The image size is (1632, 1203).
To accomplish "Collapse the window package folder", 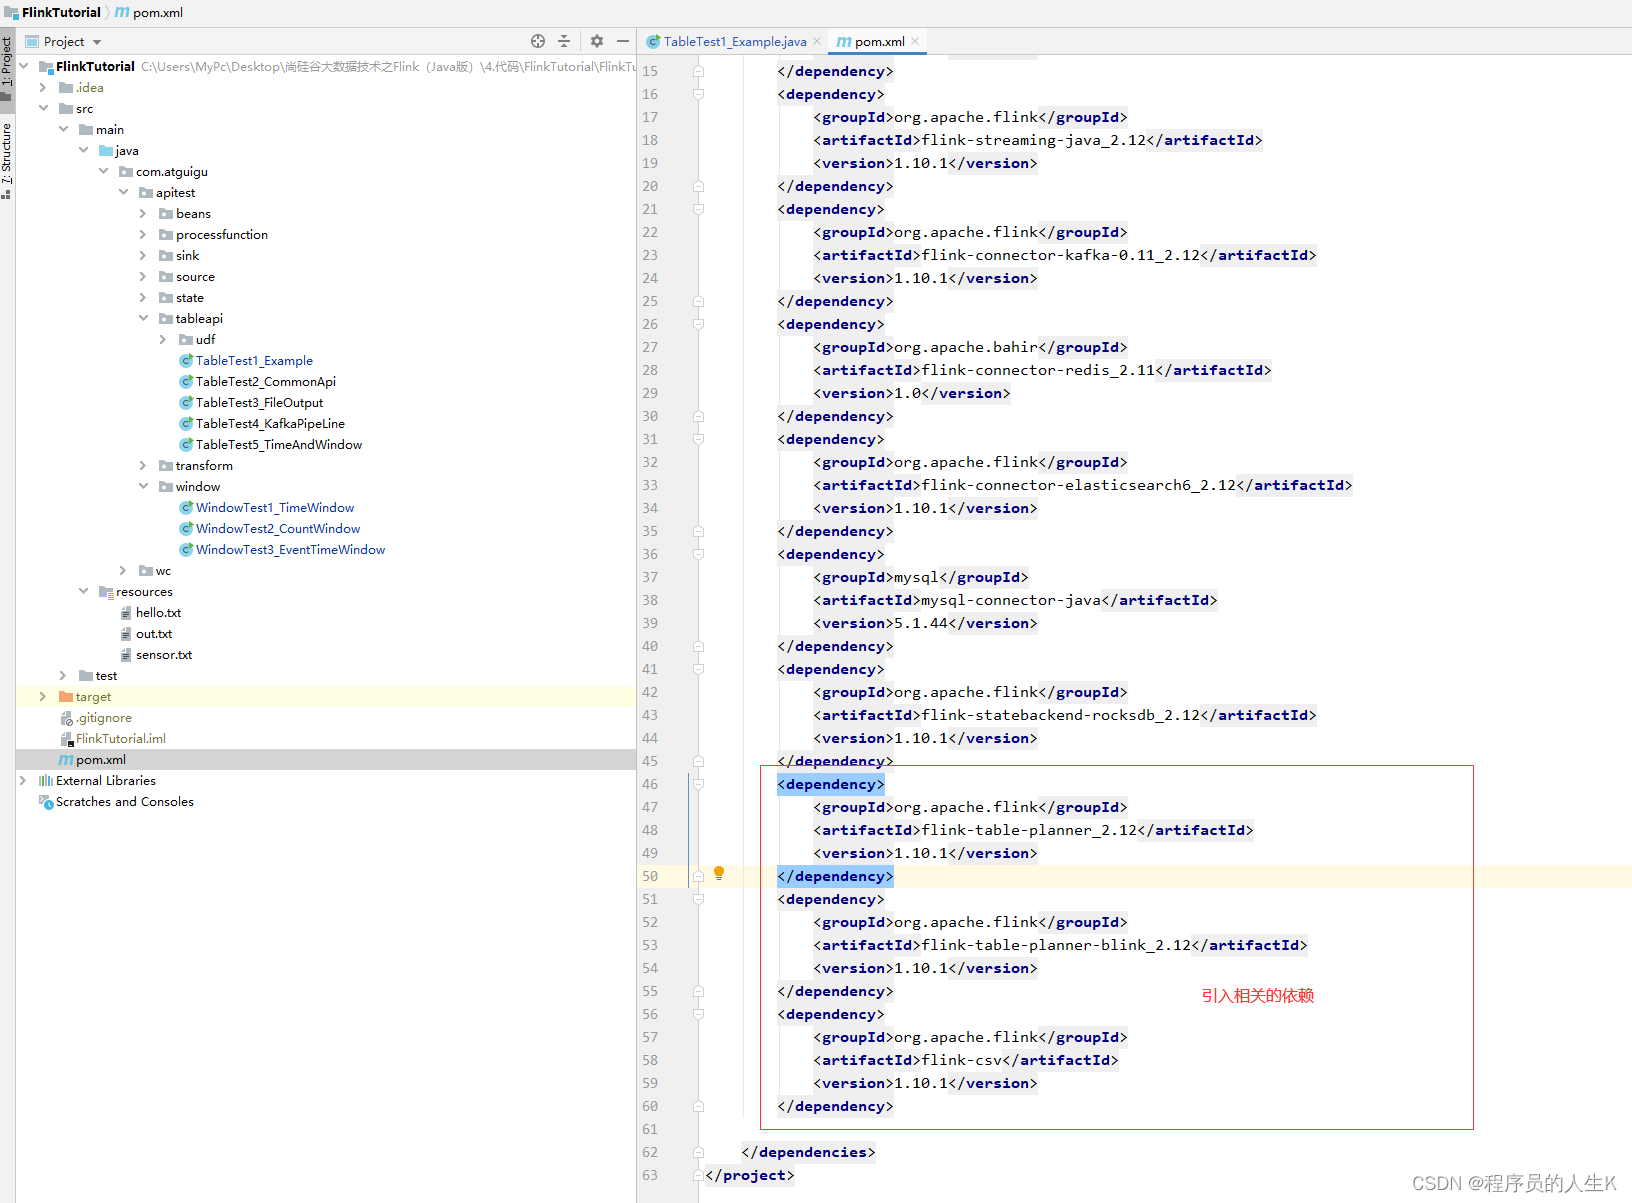I will click(x=143, y=486).
